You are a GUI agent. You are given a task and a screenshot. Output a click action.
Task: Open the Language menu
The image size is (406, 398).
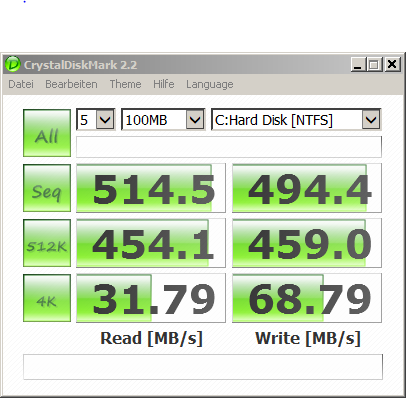(x=210, y=84)
